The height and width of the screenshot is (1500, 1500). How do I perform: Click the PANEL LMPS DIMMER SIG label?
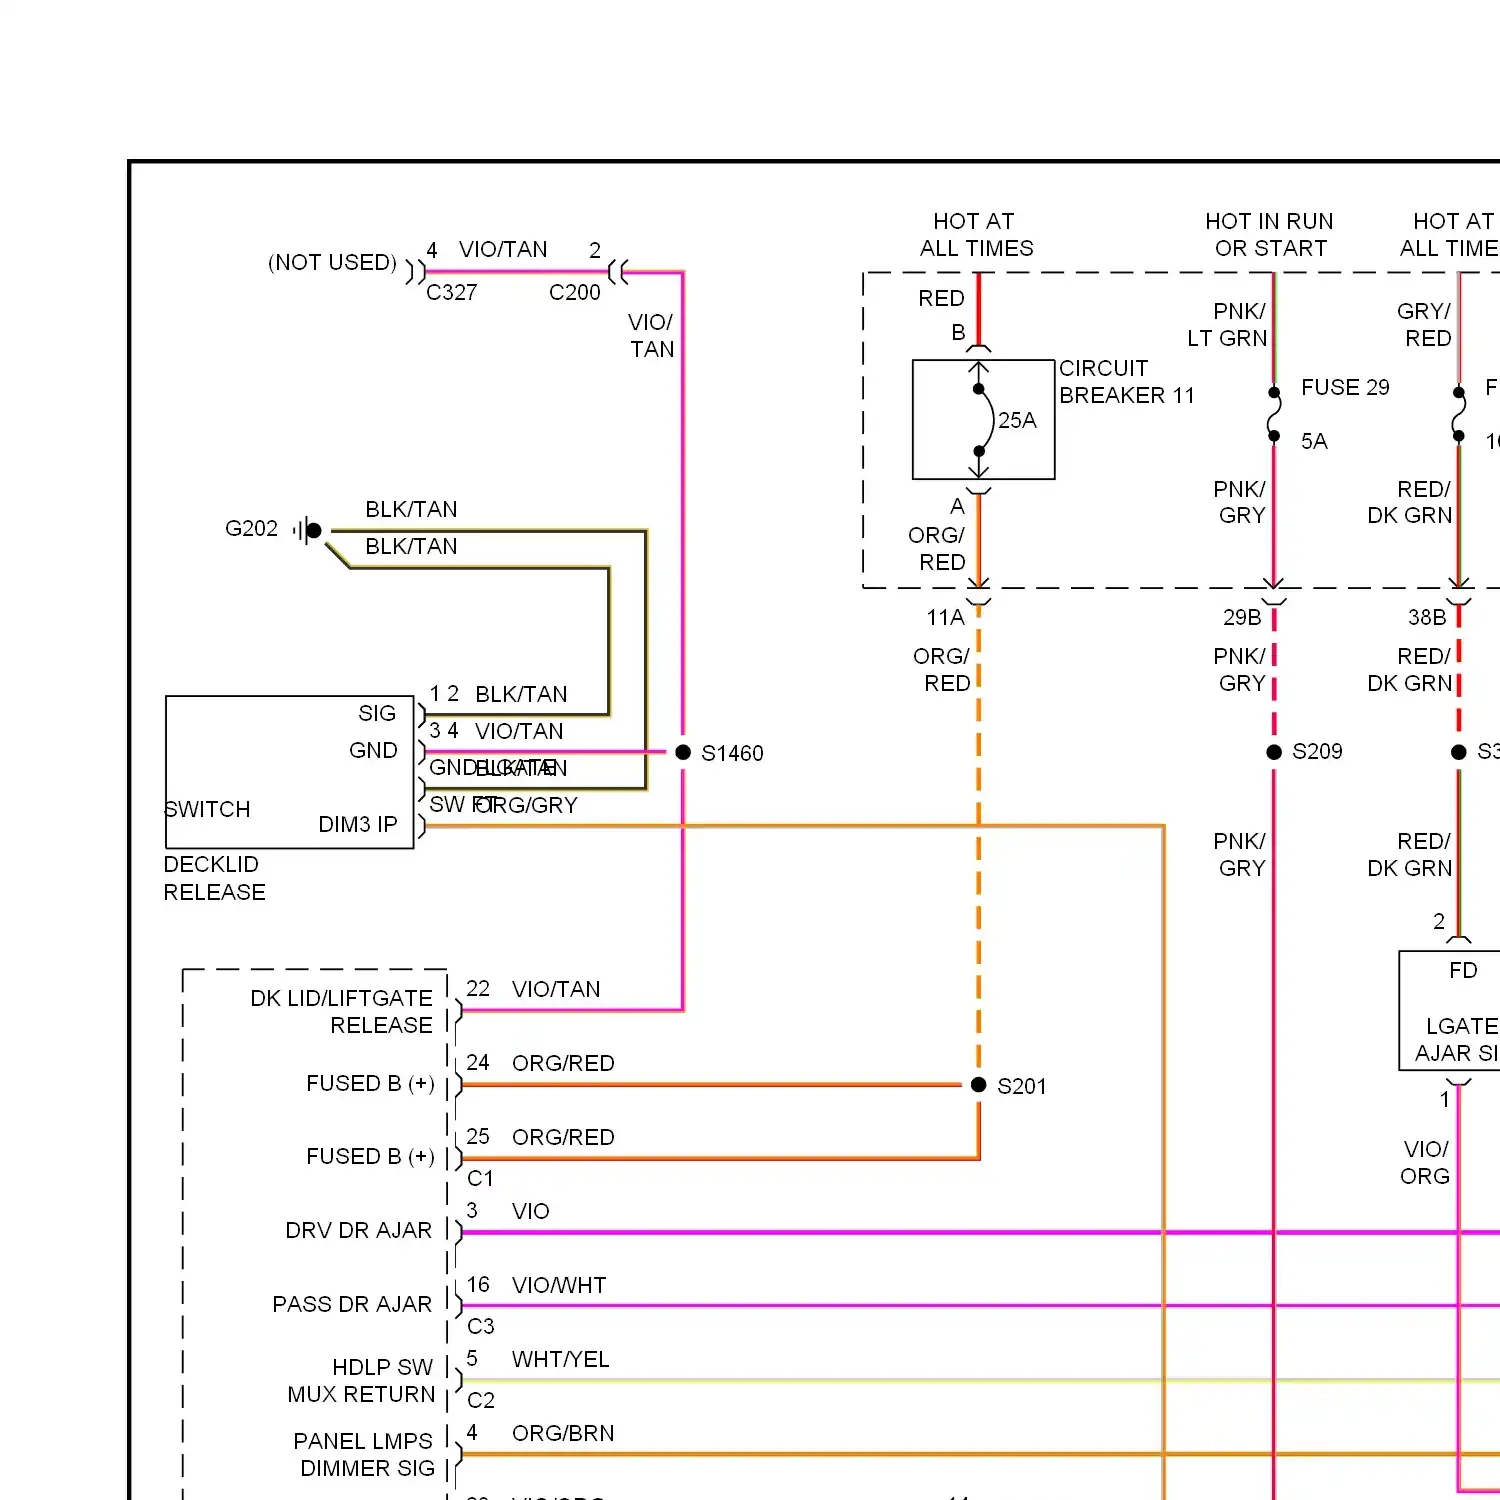pyautogui.click(x=364, y=1454)
